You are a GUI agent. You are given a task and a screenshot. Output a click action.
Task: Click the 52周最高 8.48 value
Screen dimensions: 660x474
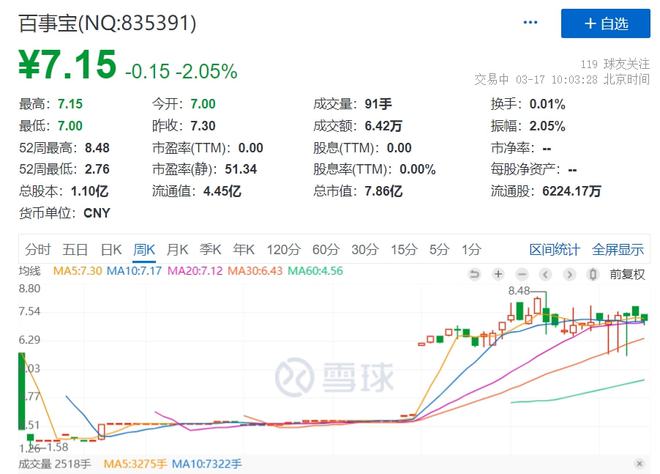(64, 148)
